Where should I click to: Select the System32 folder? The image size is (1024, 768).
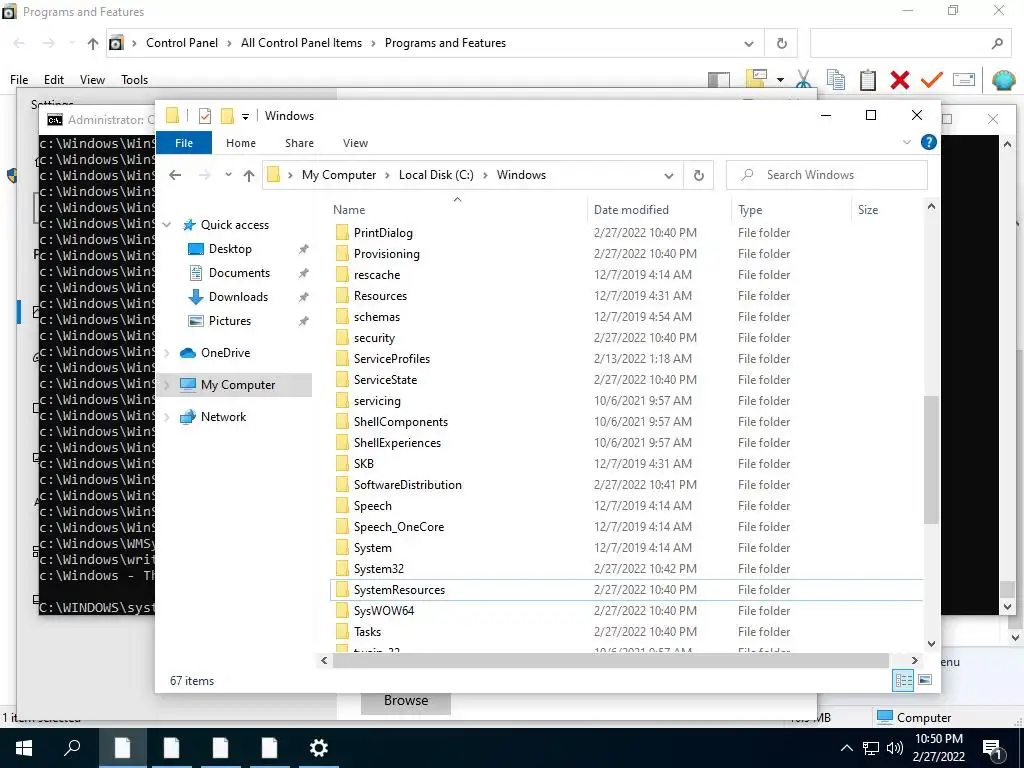[x=379, y=569]
